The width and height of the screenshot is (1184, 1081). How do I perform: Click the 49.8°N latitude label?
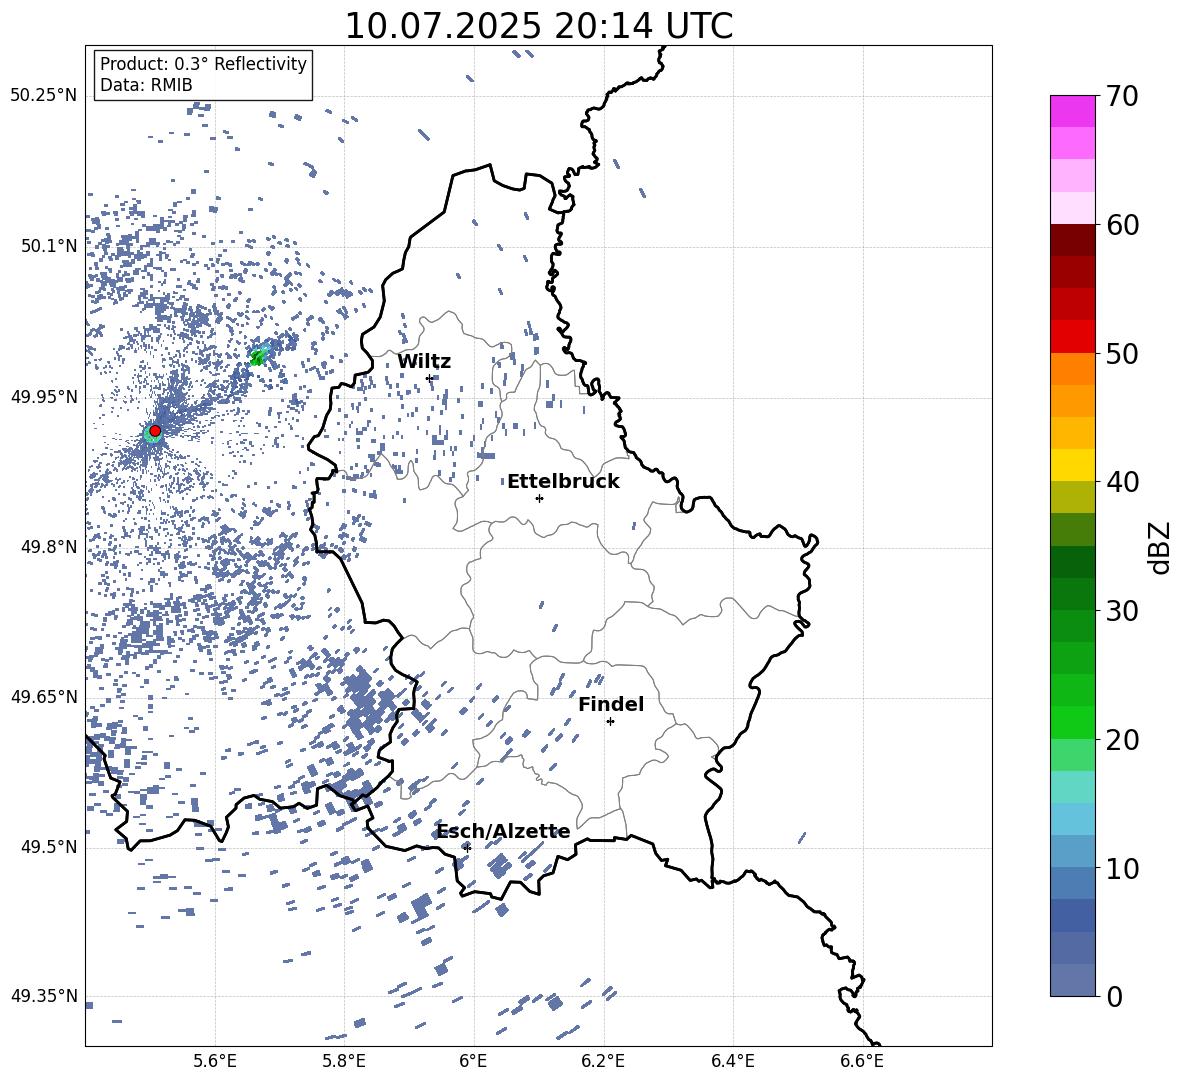49,547
